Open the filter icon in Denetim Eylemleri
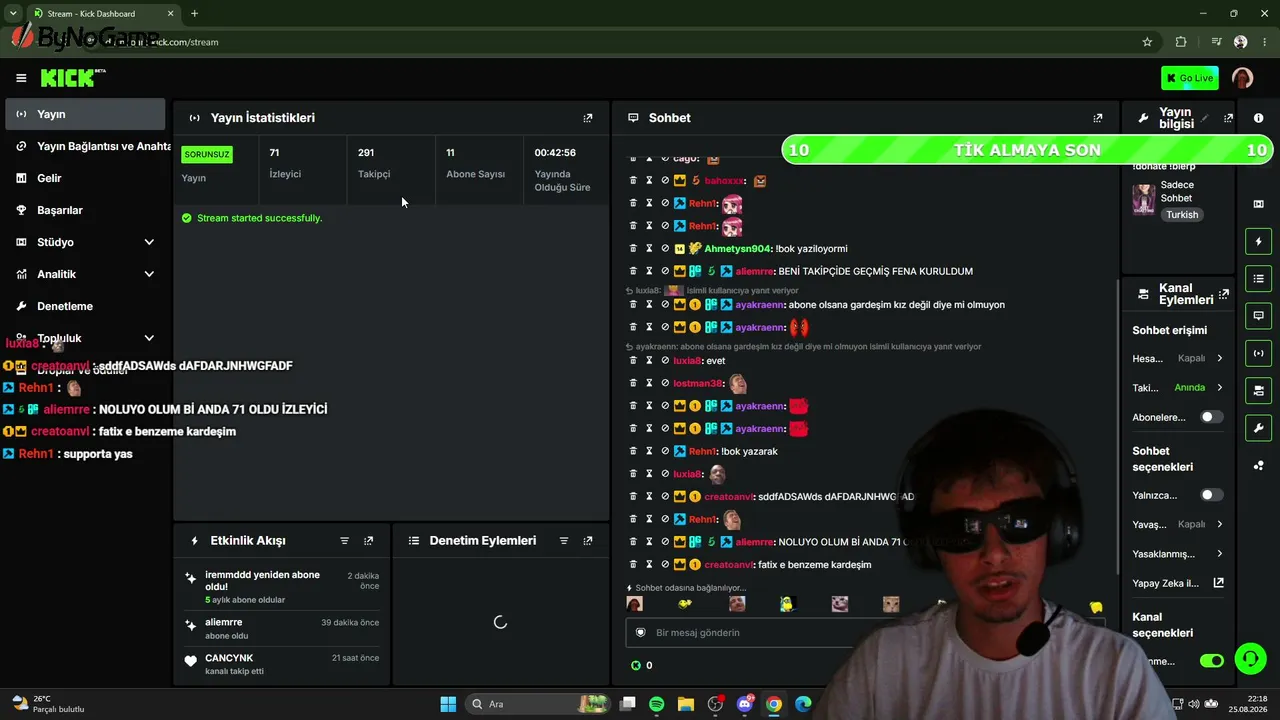This screenshot has width=1280, height=720. coord(564,541)
